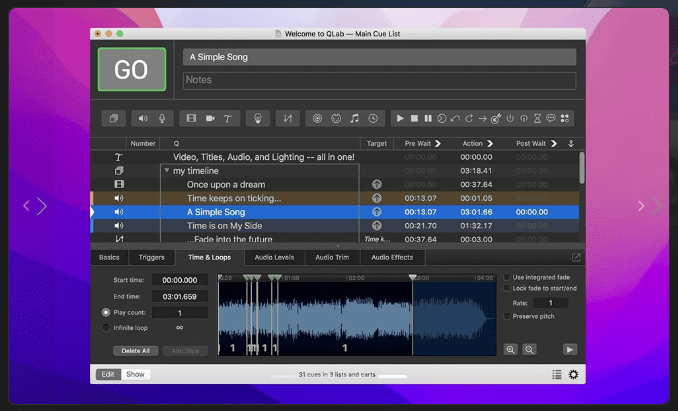Image resolution: width=678 pixels, height=411 pixels.
Task: Add a Memo cue (speech bubble icon)
Action: click(x=551, y=118)
